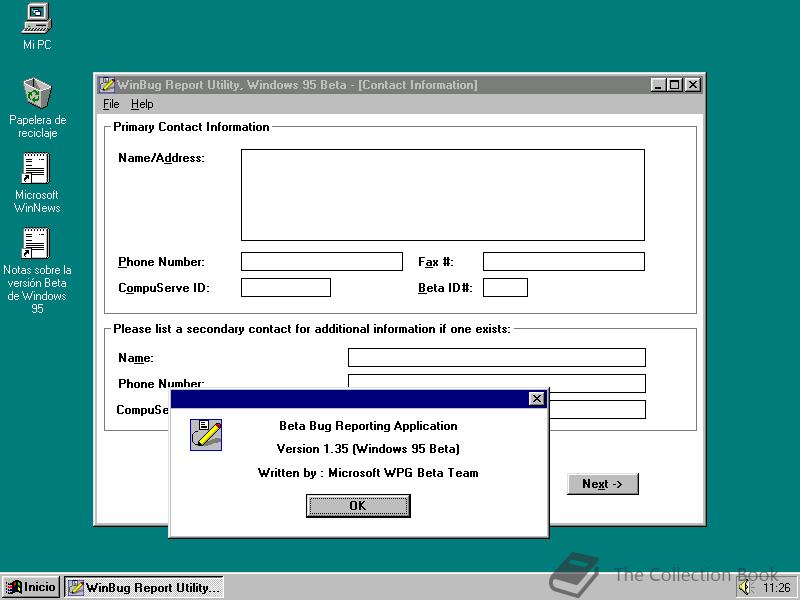Close the WinBug Report Utility window
Screen dimensions: 800x600
coord(692,85)
